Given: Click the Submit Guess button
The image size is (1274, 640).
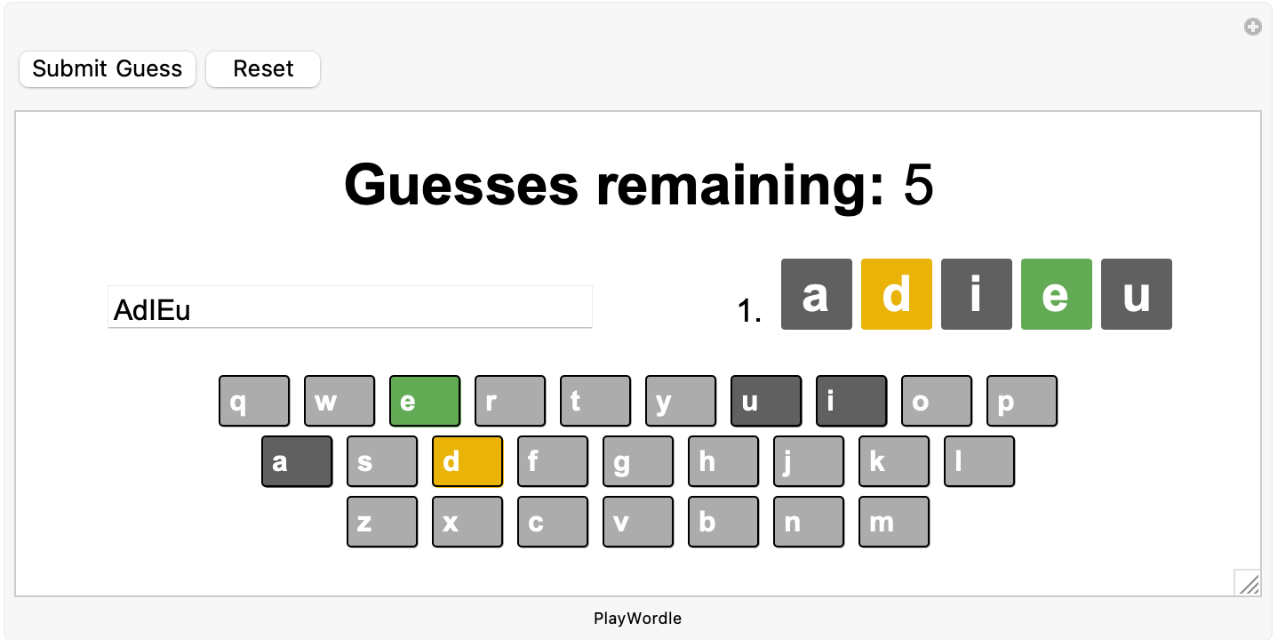Looking at the screenshot, I should click(x=107, y=69).
